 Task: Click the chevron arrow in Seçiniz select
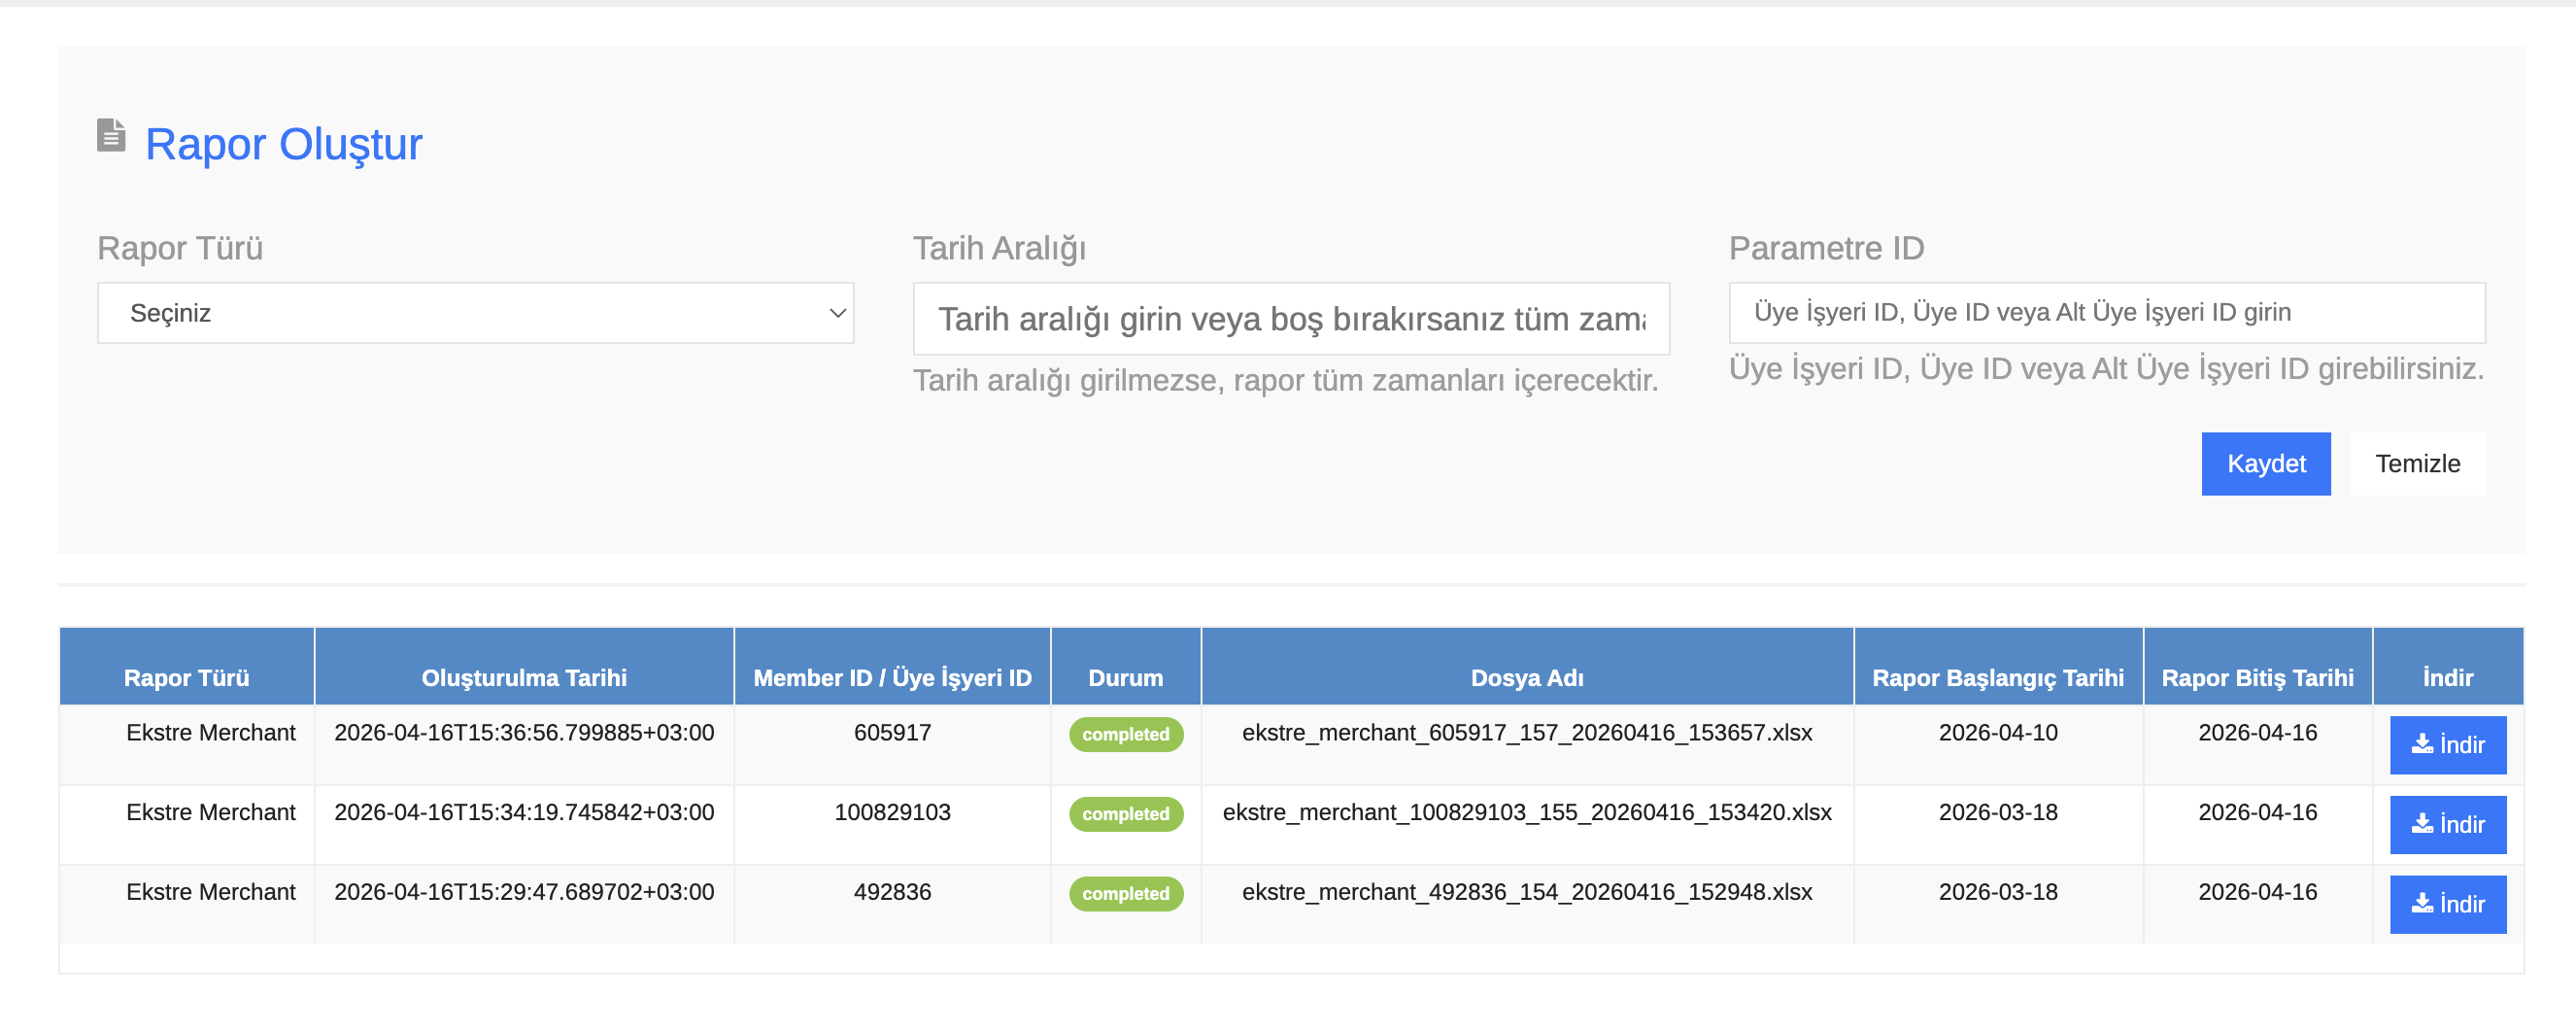tap(837, 313)
